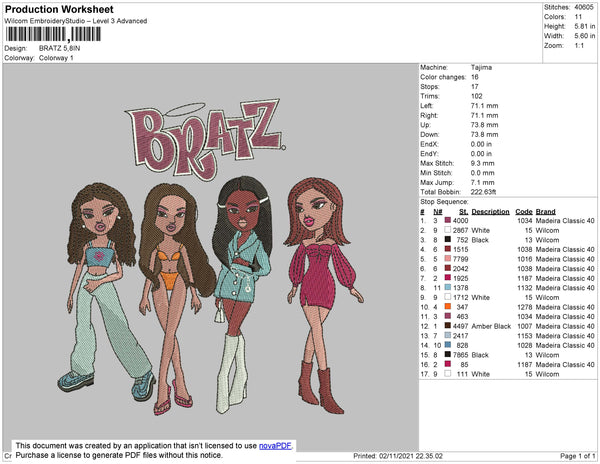Click the Stop Sequence section label
This screenshot has width=600, height=464.
click(x=446, y=202)
